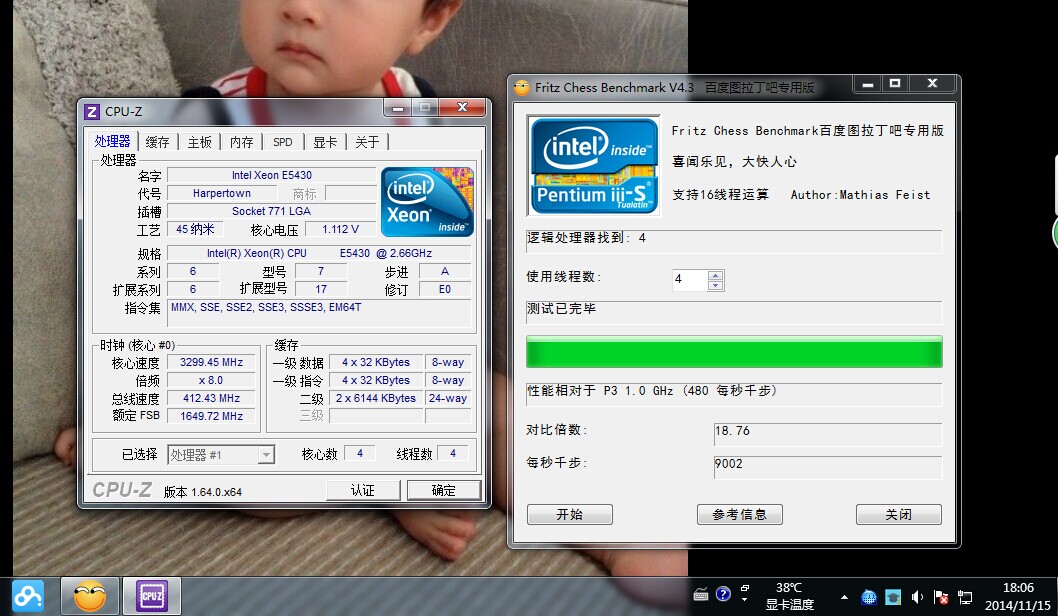
Task: Open the clock showing 18:06 2014/11/15
Action: coord(1018,596)
